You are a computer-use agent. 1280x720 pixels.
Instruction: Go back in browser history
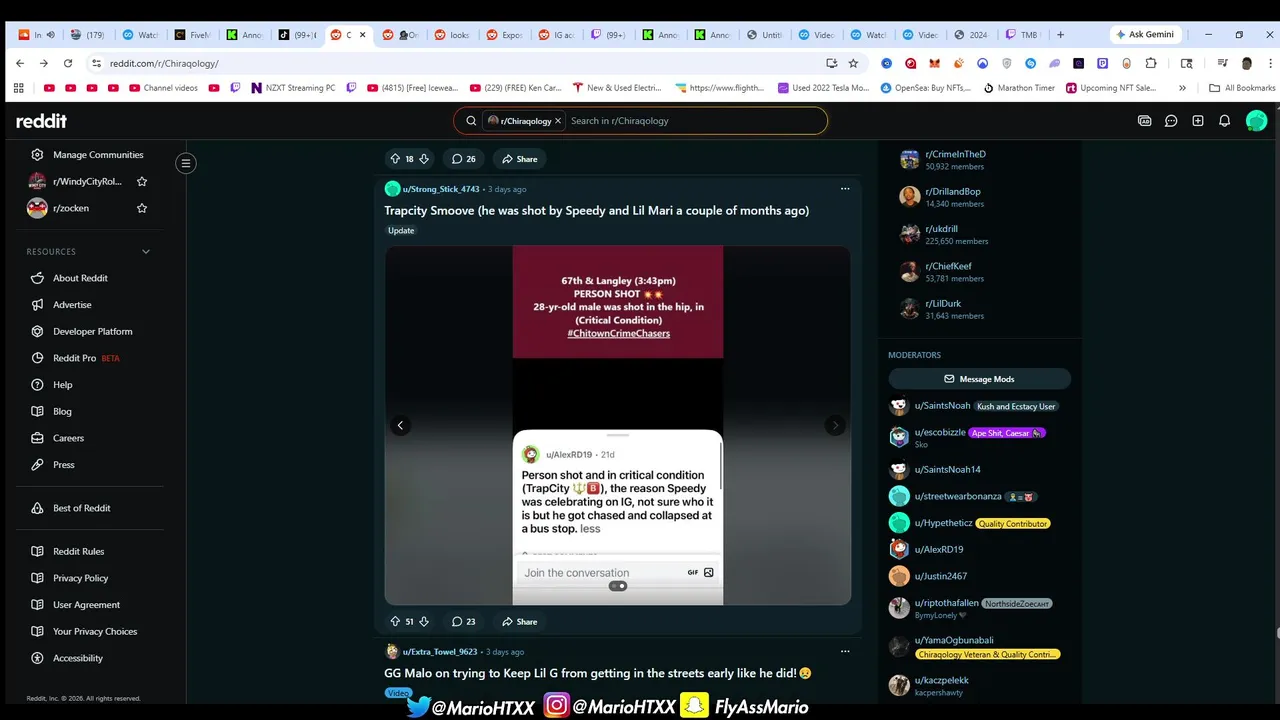(20, 63)
